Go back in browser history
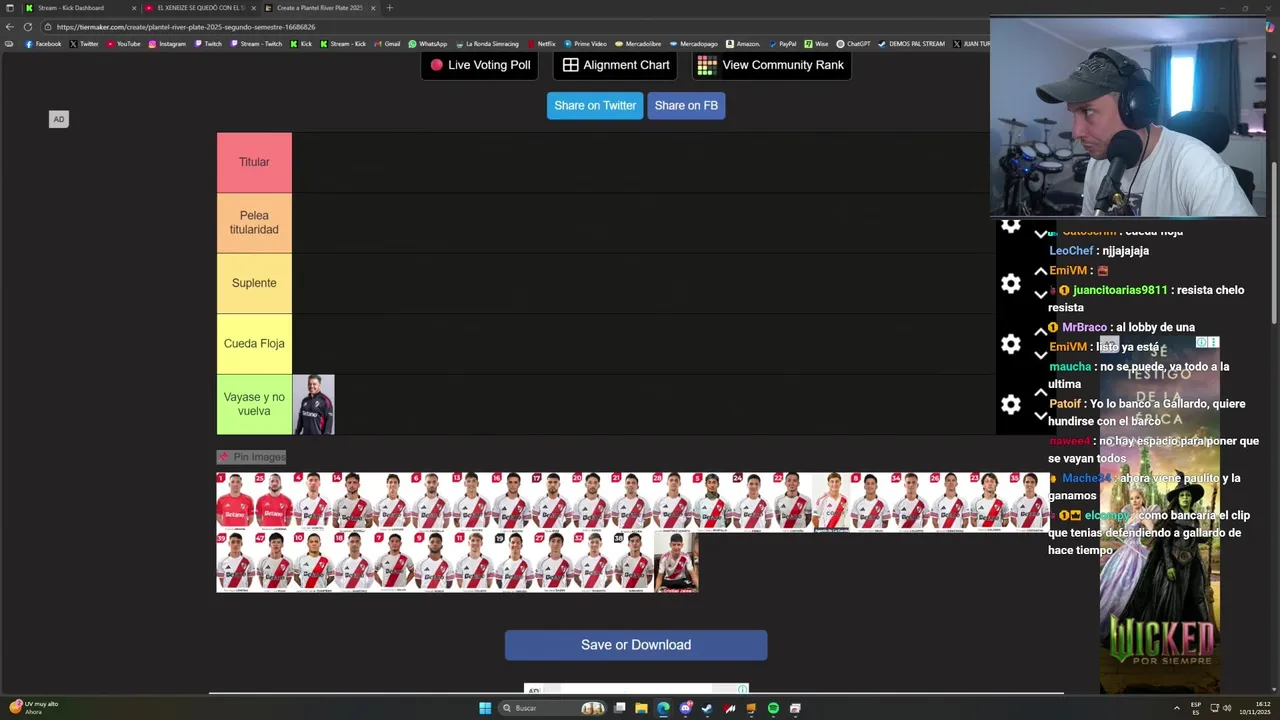This screenshot has height=720, width=1280. pyautogui.click(x=10, y=27)
